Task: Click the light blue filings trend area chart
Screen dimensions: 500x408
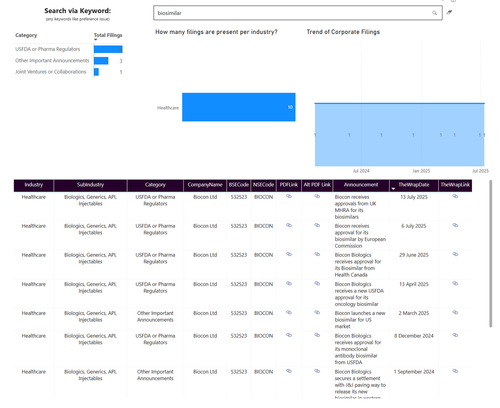Action: (x=399, y=135)
